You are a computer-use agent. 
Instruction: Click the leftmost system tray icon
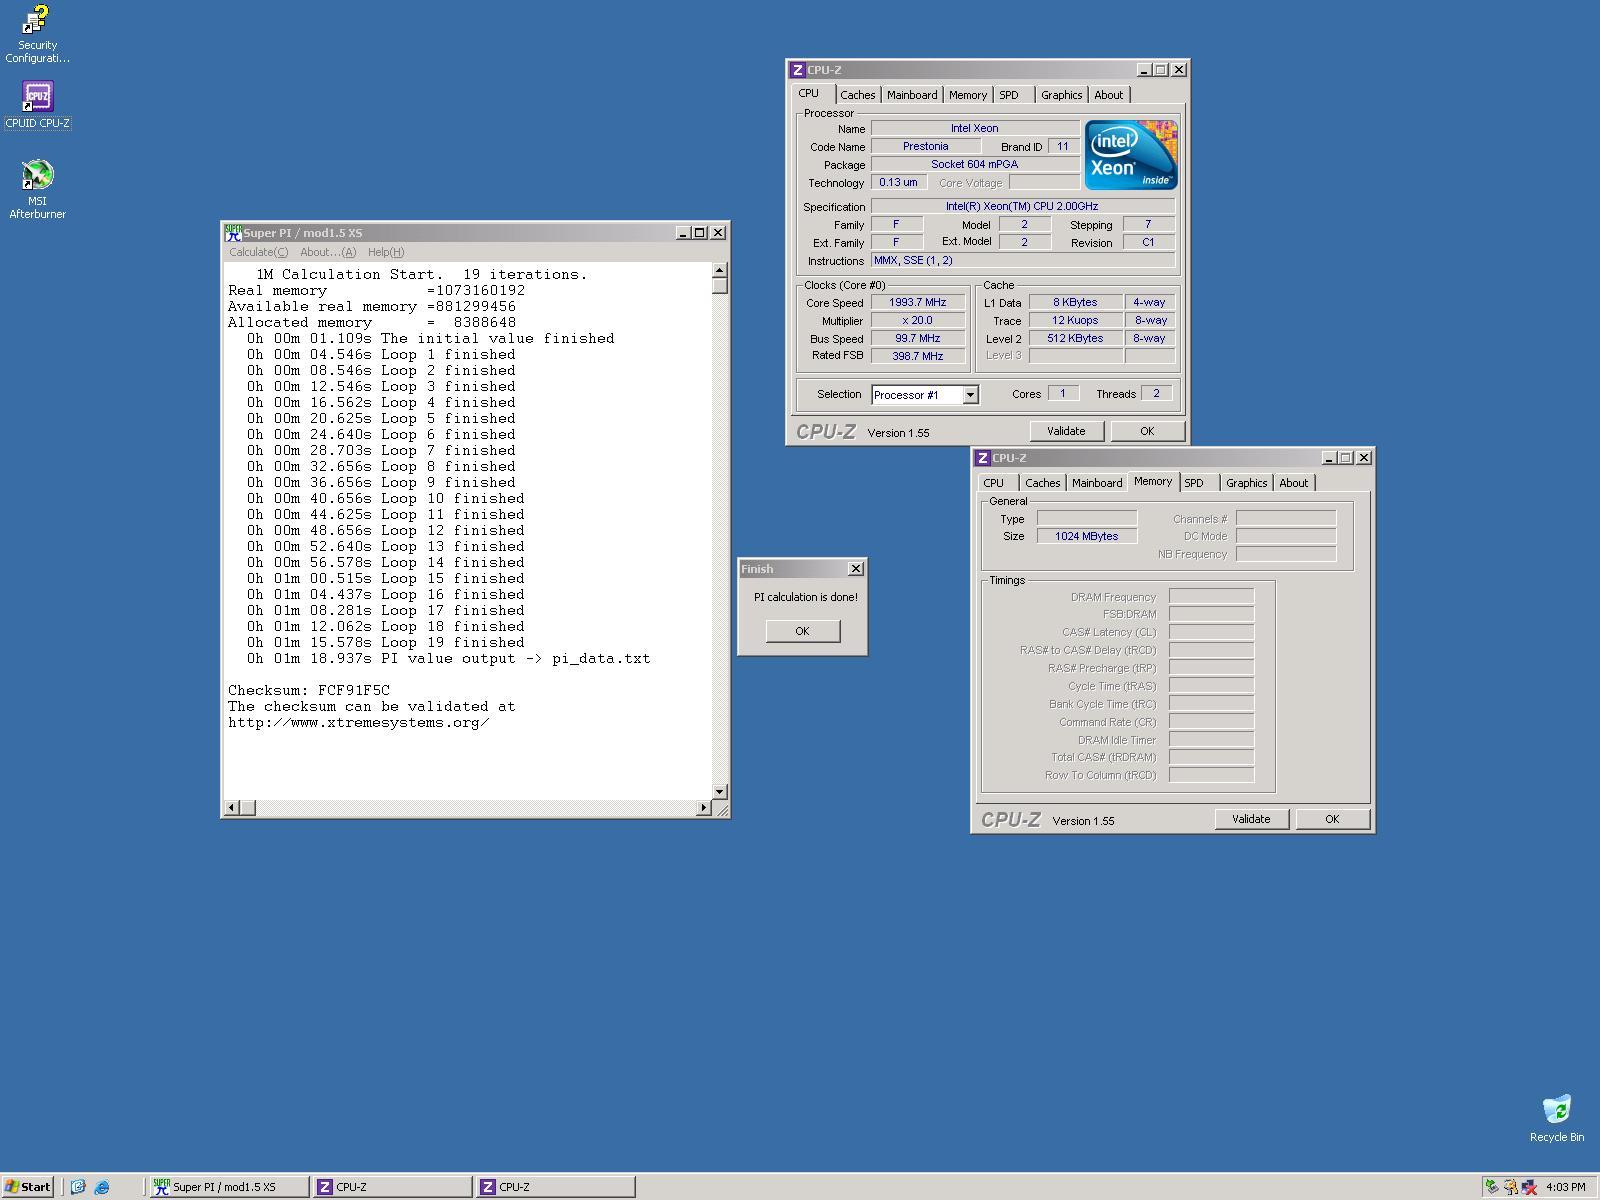click(x=1491, y=1187)
